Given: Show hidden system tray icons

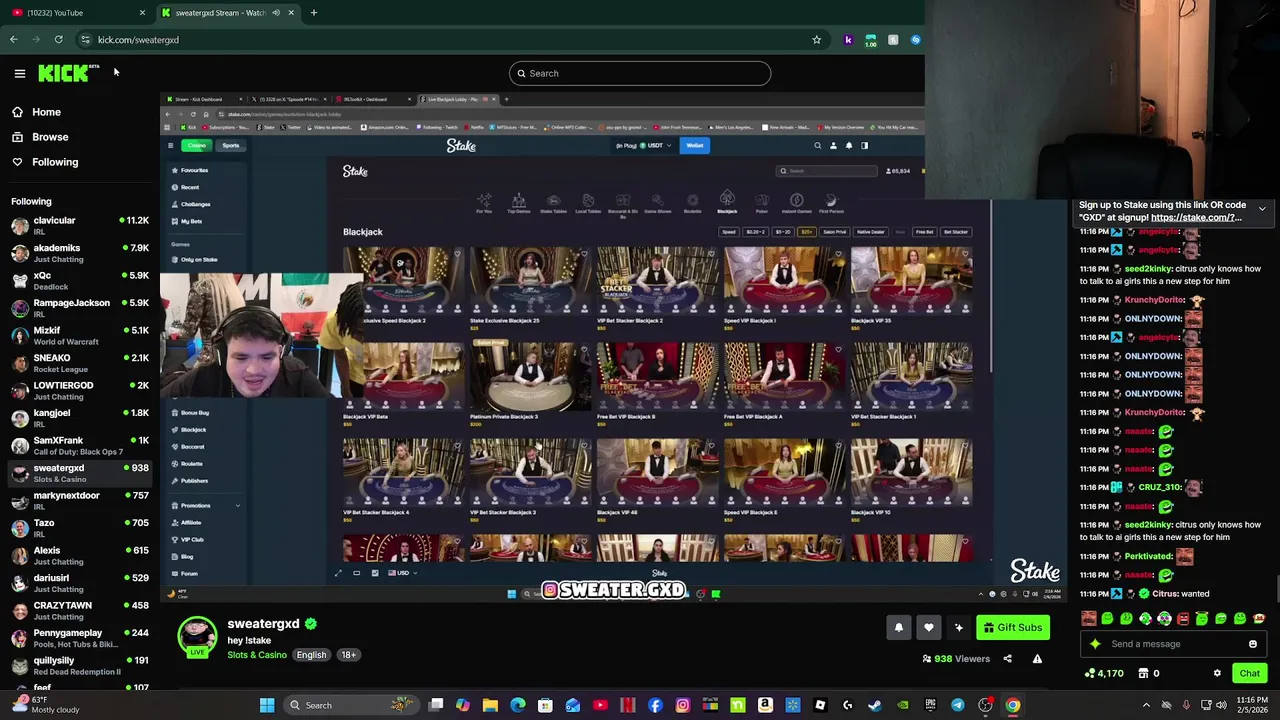Looking at the screenshot, I should click(x=1146, y=705).
